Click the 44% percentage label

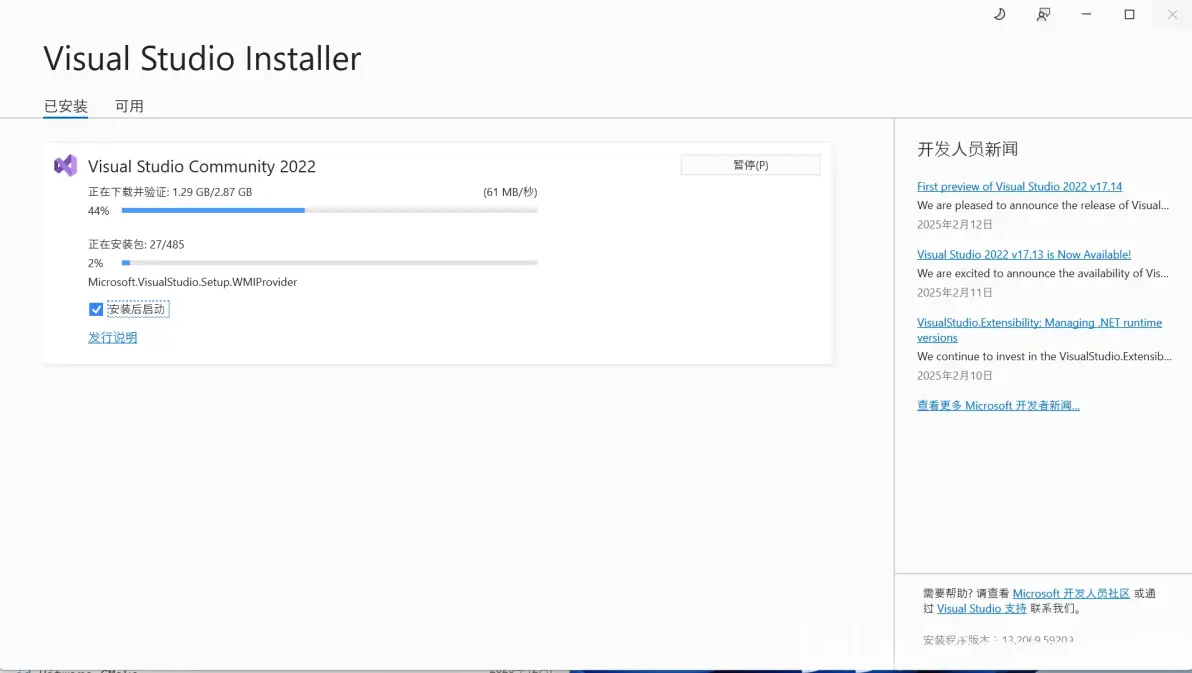pyautogui.click(x=99, y=211)
